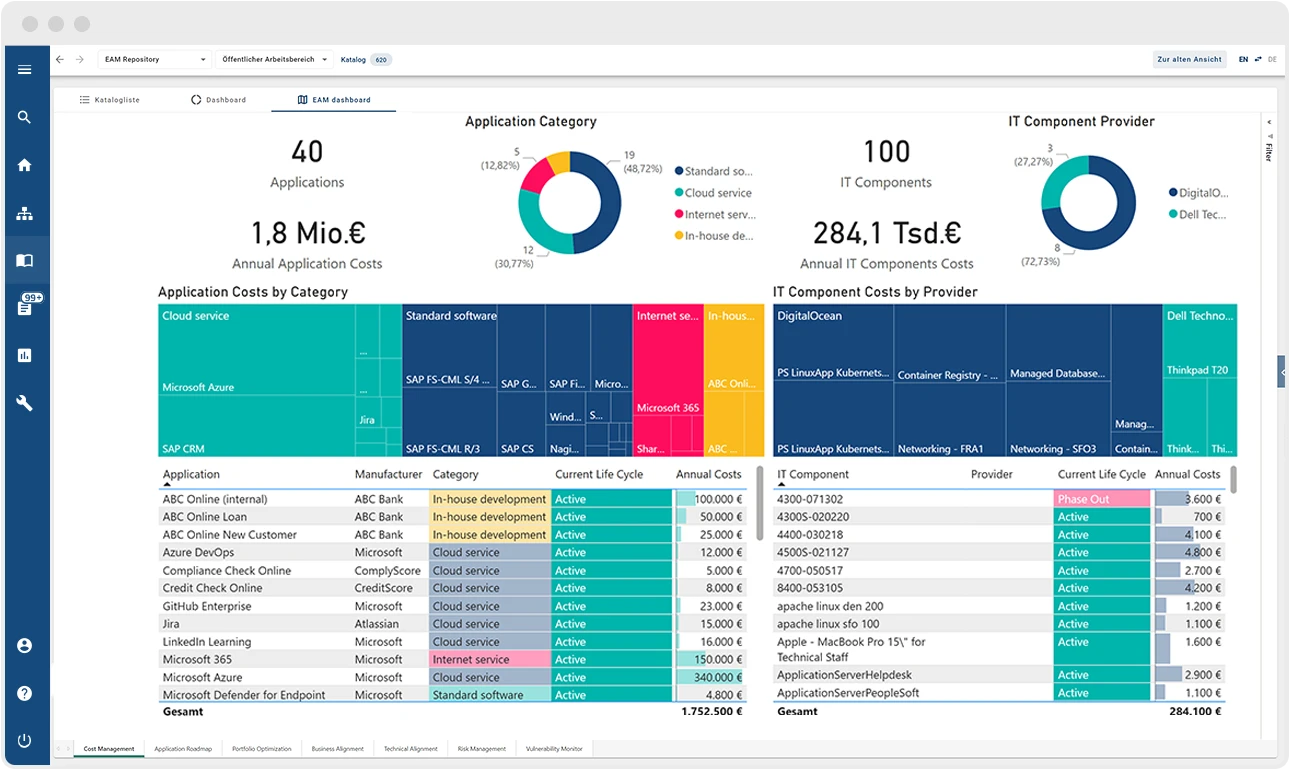
Task: Click the search magnifier sidebar icon
Action: [x=25, y=118]
